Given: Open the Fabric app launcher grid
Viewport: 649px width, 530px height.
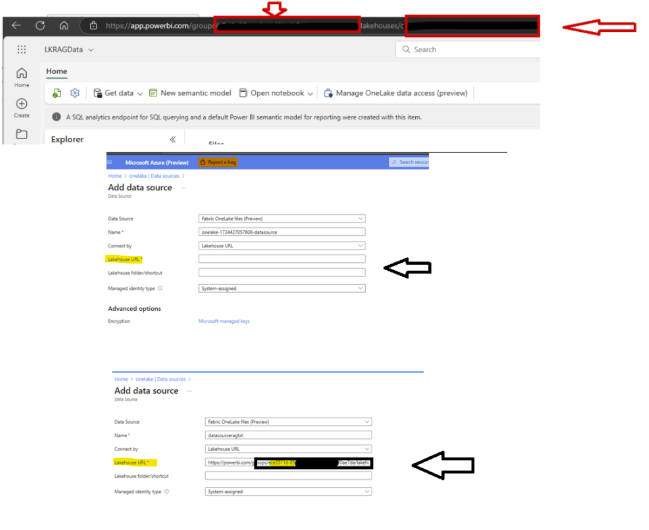Looking at the screenshot, I should coord(22,50).
